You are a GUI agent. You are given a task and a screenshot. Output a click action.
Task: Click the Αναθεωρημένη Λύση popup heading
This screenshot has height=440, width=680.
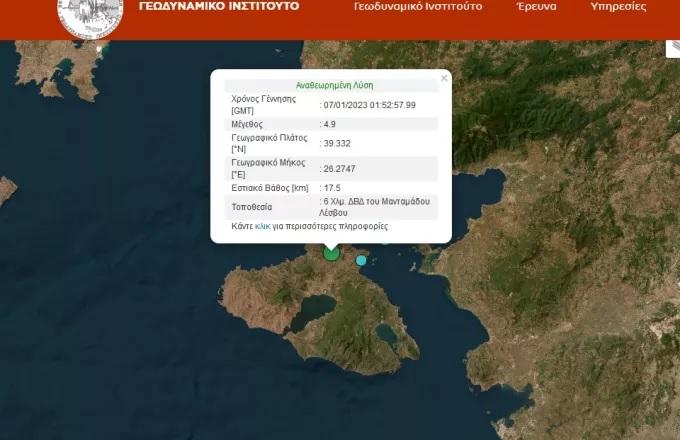tap(335, 86)
